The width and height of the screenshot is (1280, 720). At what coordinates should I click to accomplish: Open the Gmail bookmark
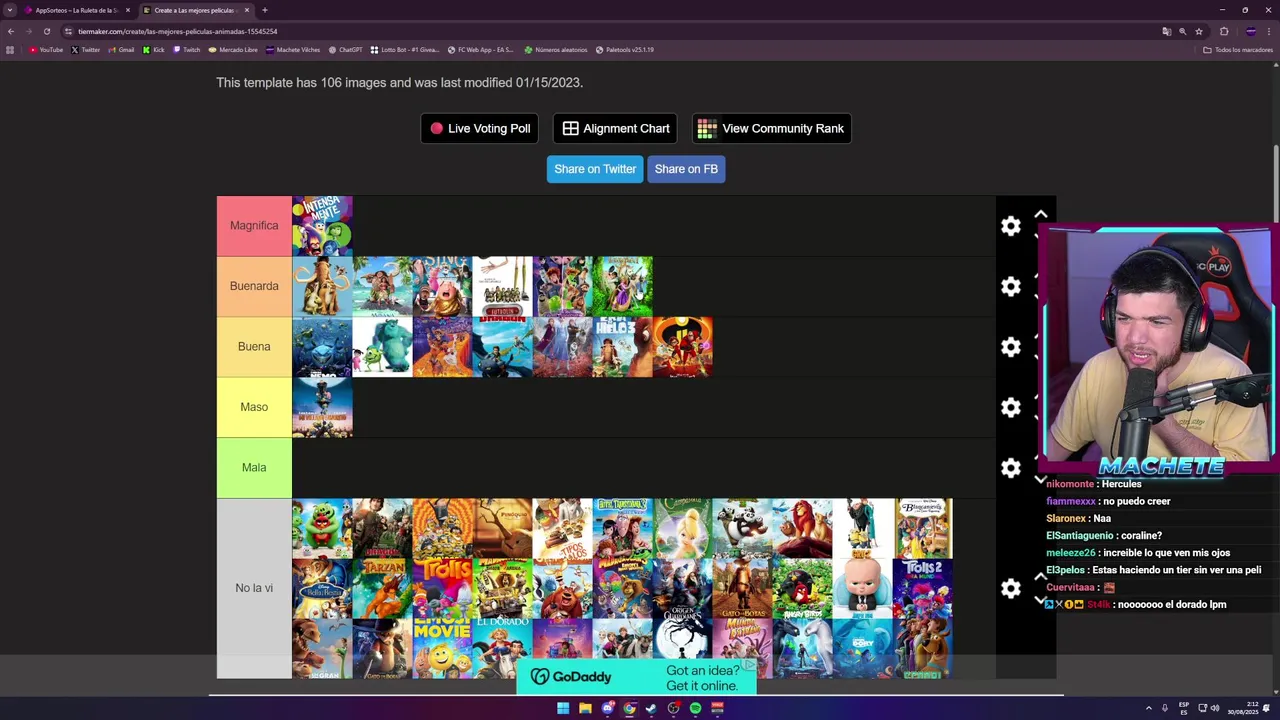(x=121, y=49)
